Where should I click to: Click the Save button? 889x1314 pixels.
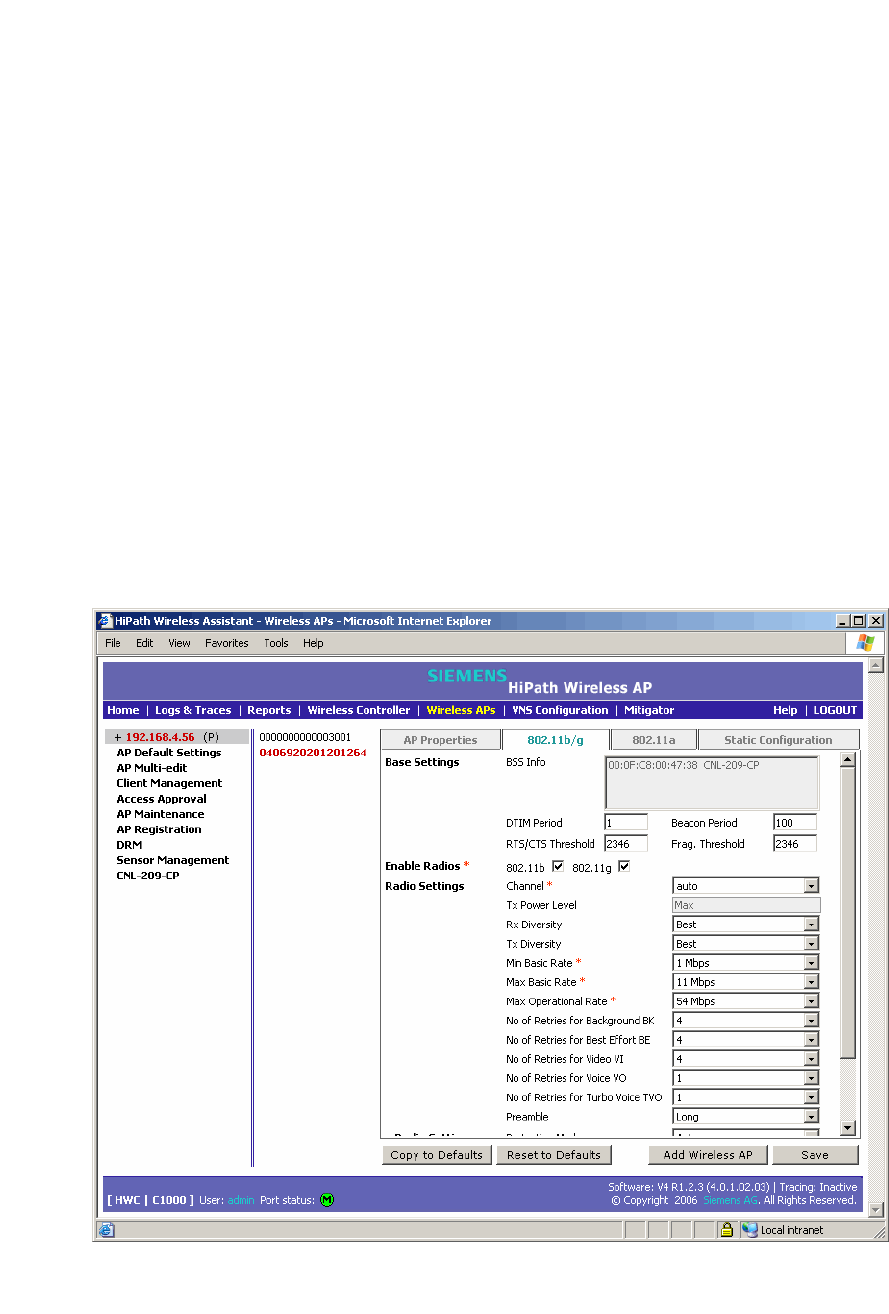coord(815,1155)
